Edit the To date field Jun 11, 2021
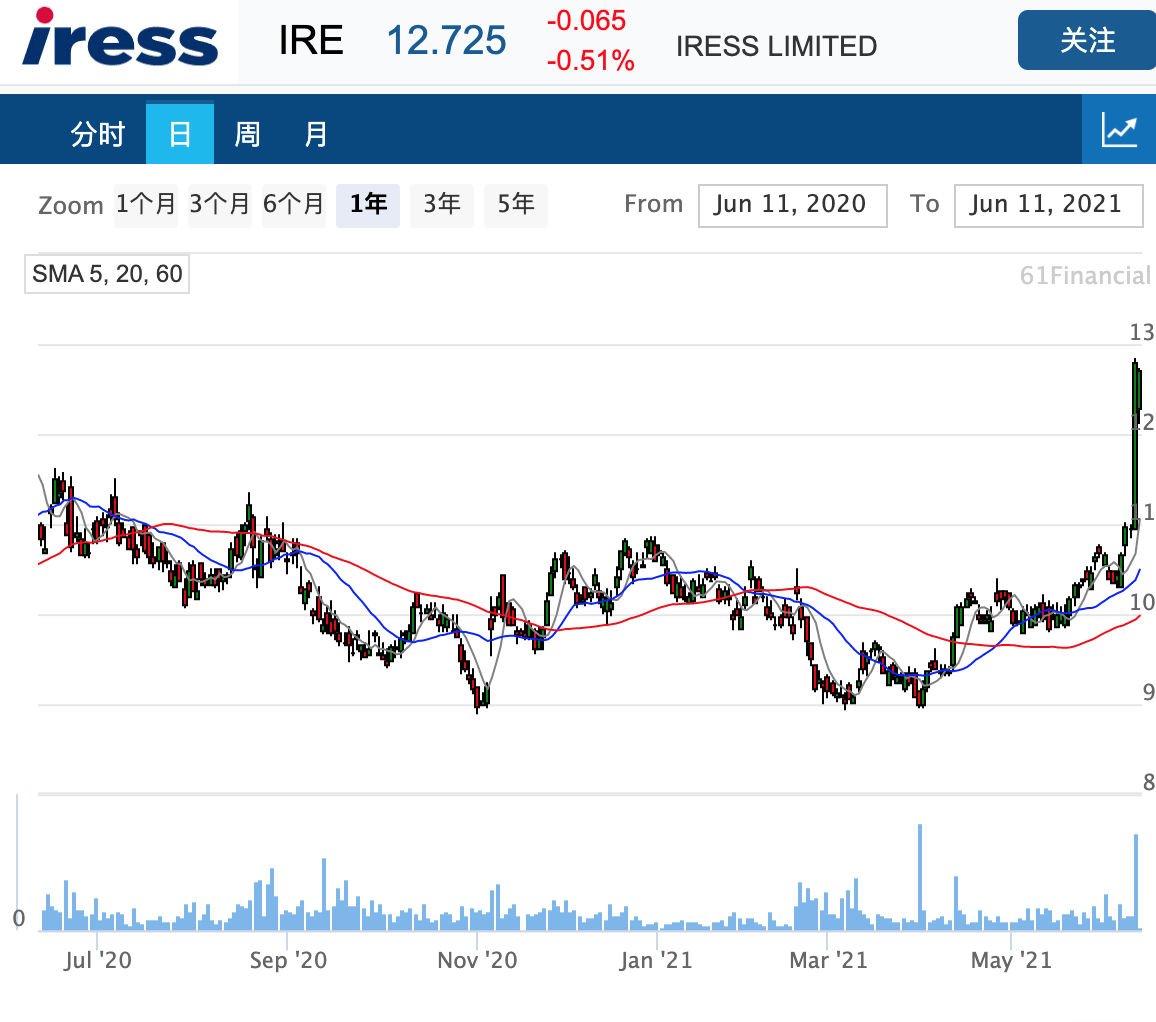This screenshot has height=1022, width=1156. (x=1048, y=205)
